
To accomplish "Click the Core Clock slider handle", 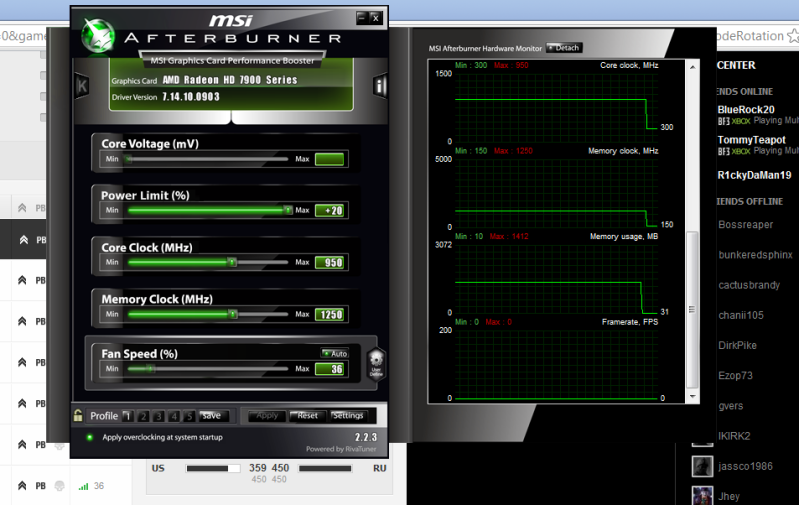I will (x=232, y=262).
